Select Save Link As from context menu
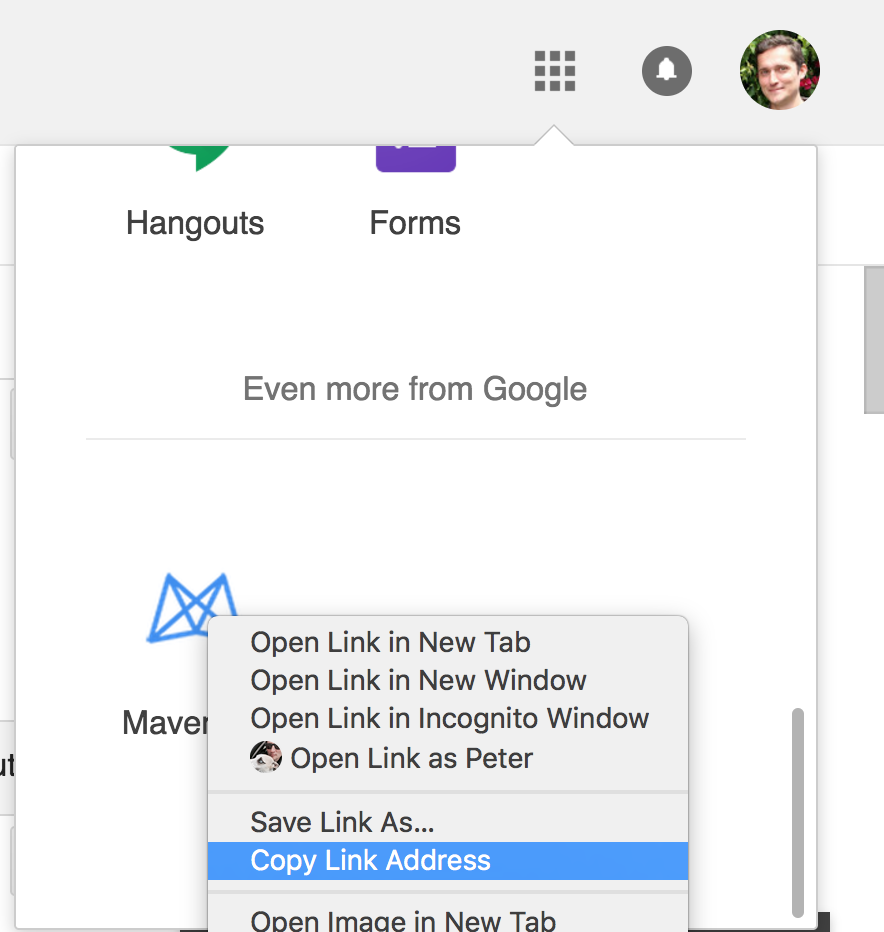This screenshot has width=884, height=932. [342, 822]
